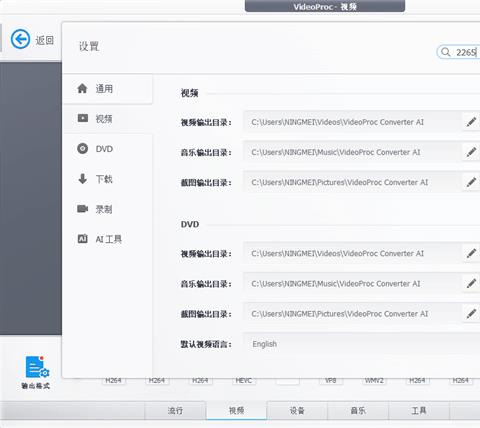
Task: Edit the 视频 section screenshot output directory
Action: [x=471, y=182]
